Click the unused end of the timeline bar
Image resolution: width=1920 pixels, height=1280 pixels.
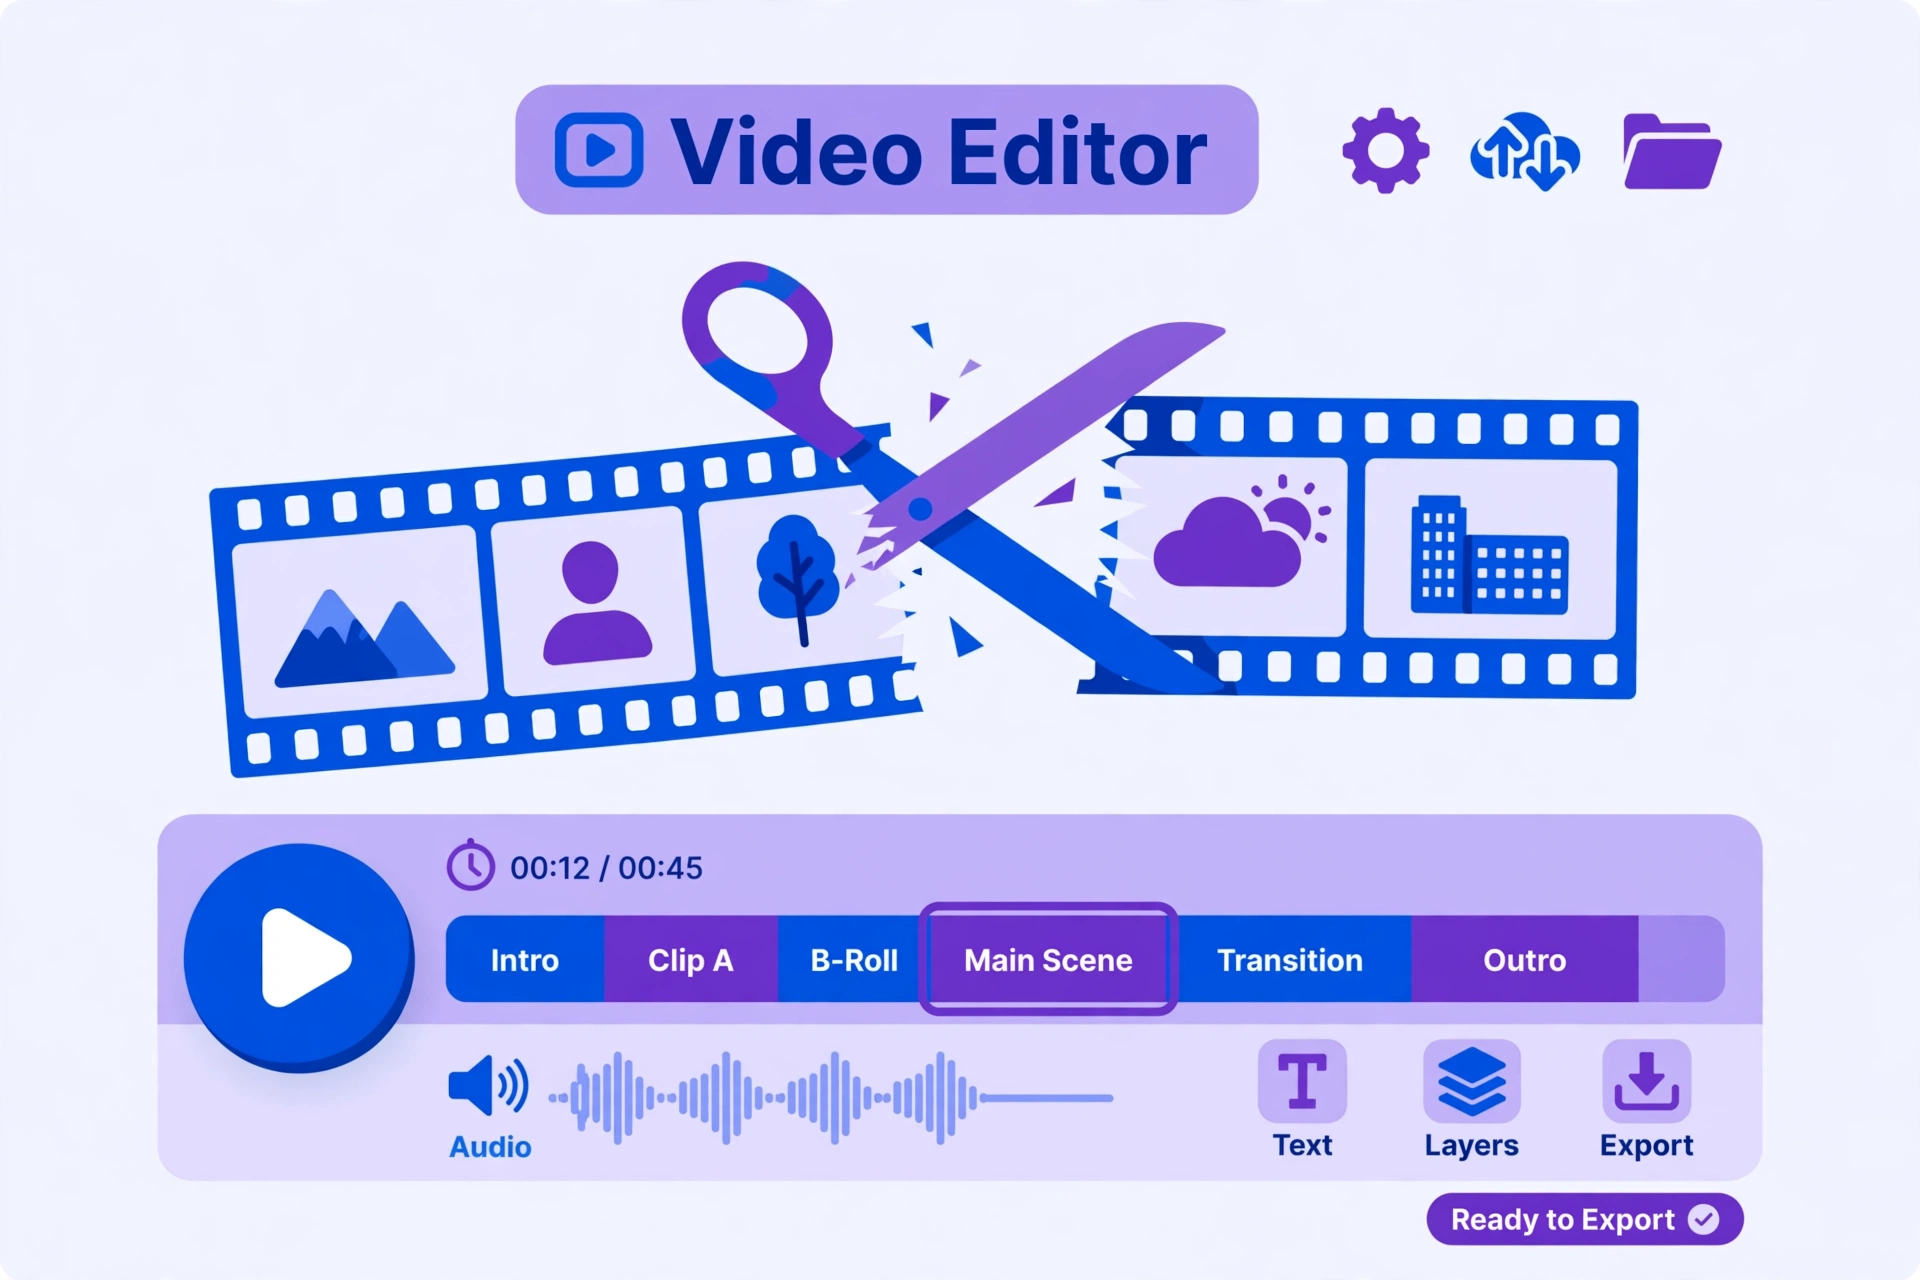pyautogui.click(x=1681, y=959)
